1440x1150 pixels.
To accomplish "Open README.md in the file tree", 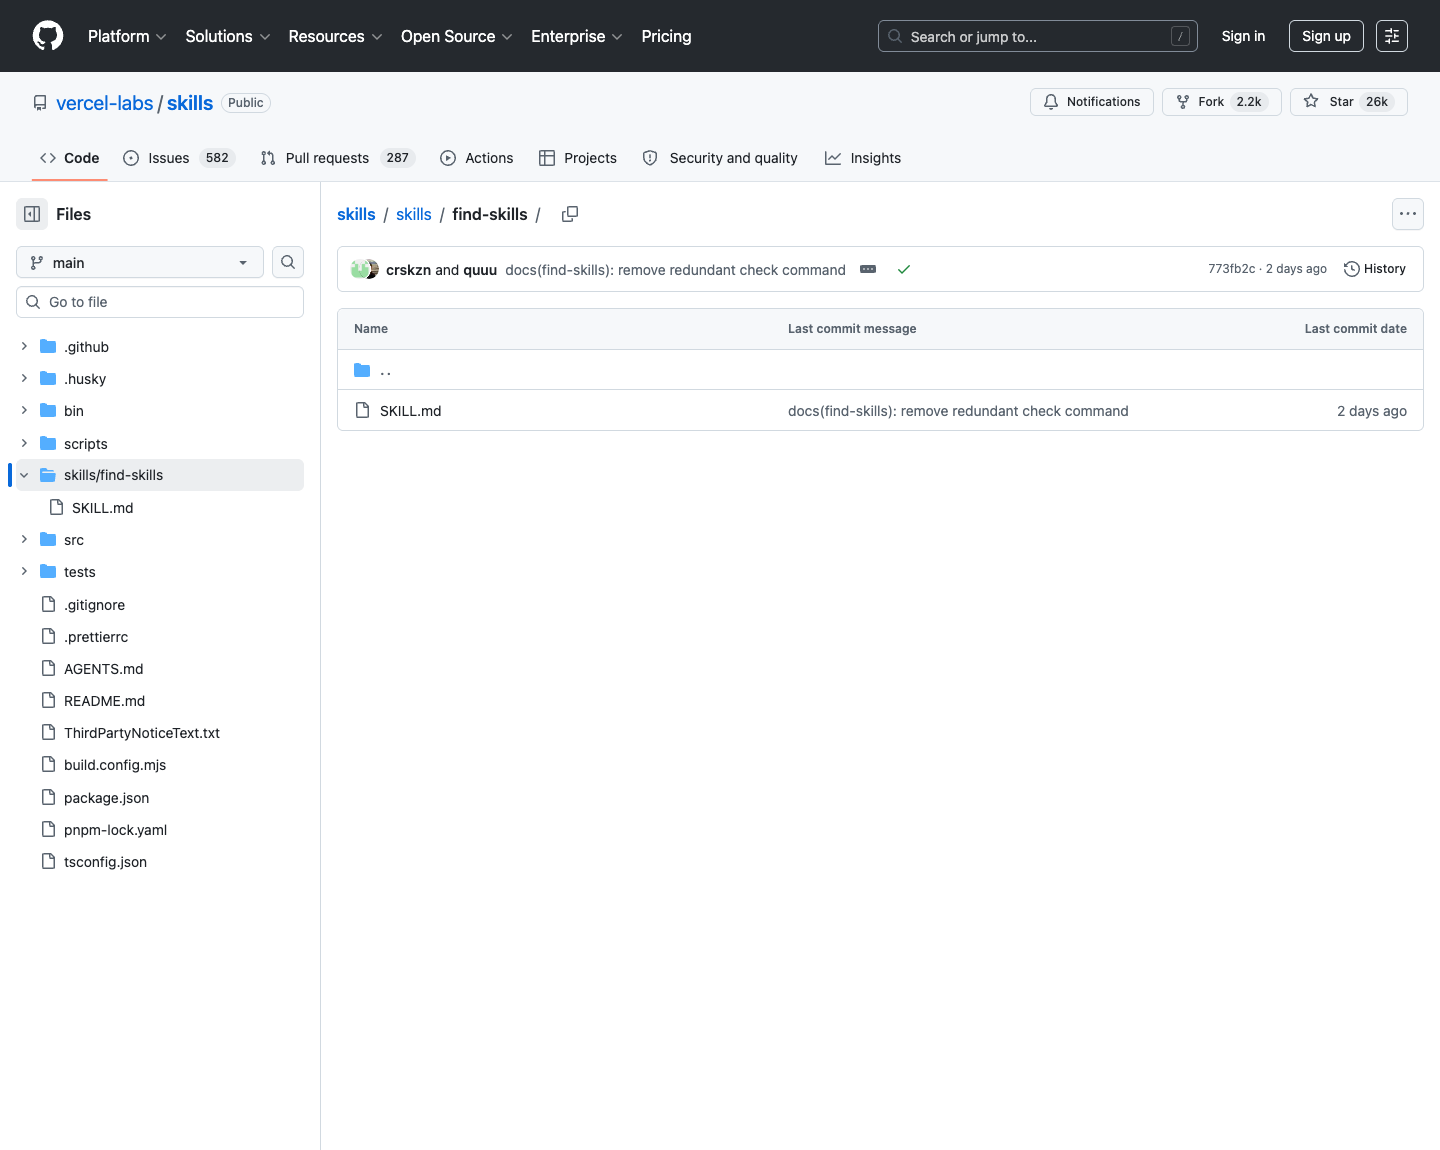I will 160,700.
